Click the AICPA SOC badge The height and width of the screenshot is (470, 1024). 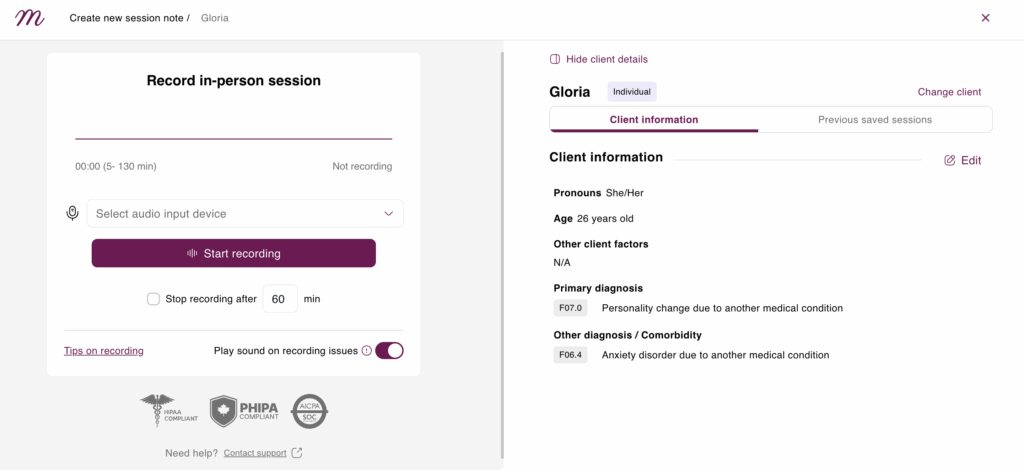[310, 411]
